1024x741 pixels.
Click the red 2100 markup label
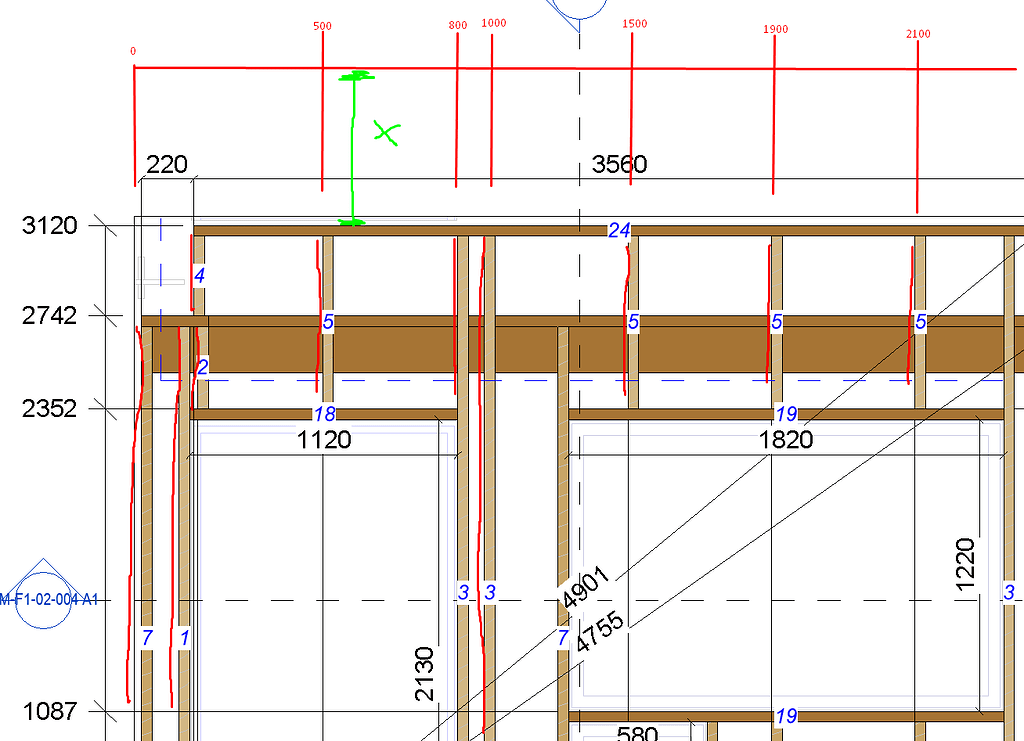918,34
